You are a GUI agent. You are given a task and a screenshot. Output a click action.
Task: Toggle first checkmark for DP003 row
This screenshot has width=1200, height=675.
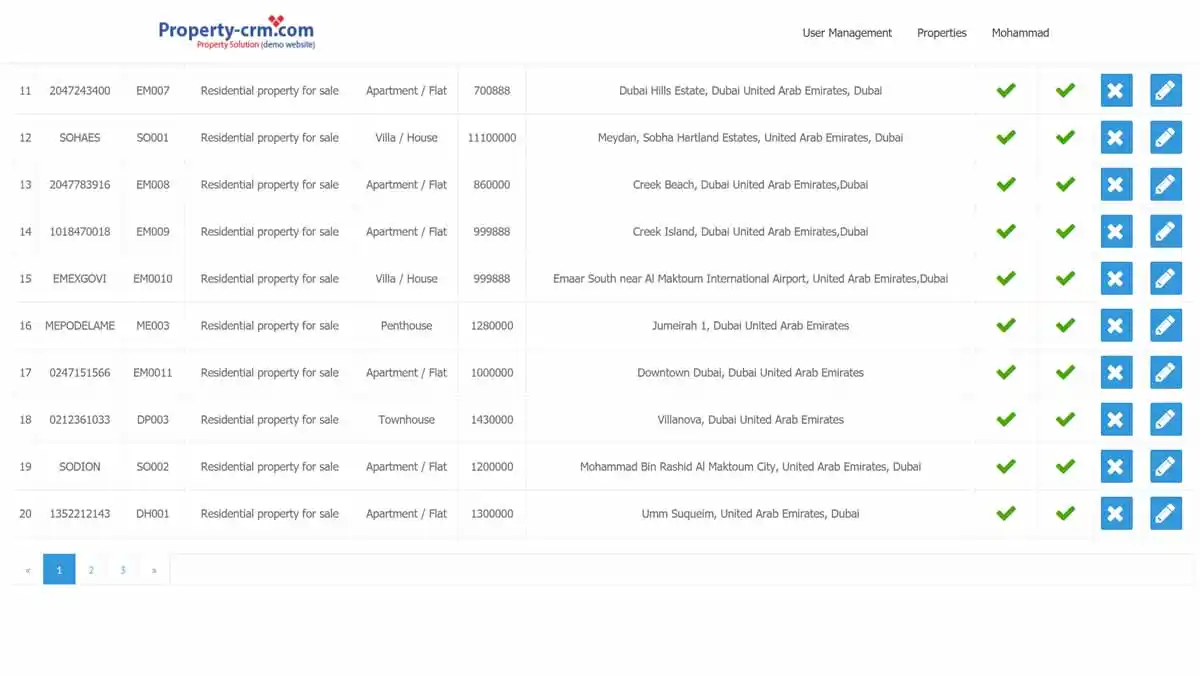coord(1006,420)
